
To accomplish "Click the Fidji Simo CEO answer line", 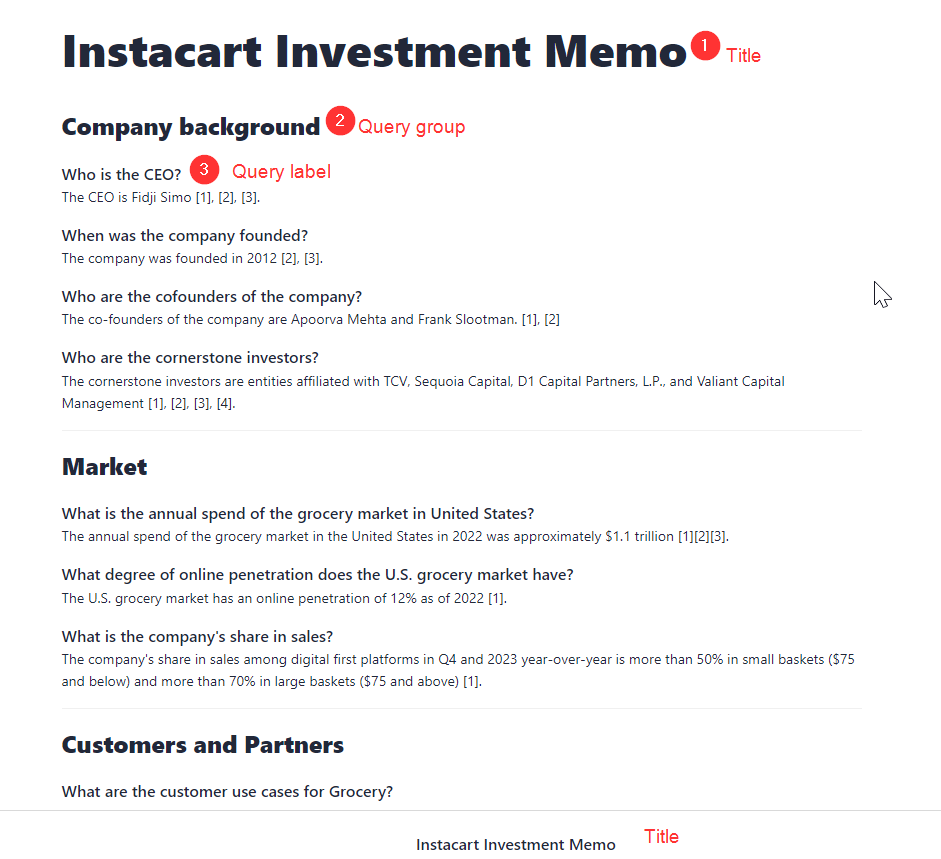I will pos(160,198).
